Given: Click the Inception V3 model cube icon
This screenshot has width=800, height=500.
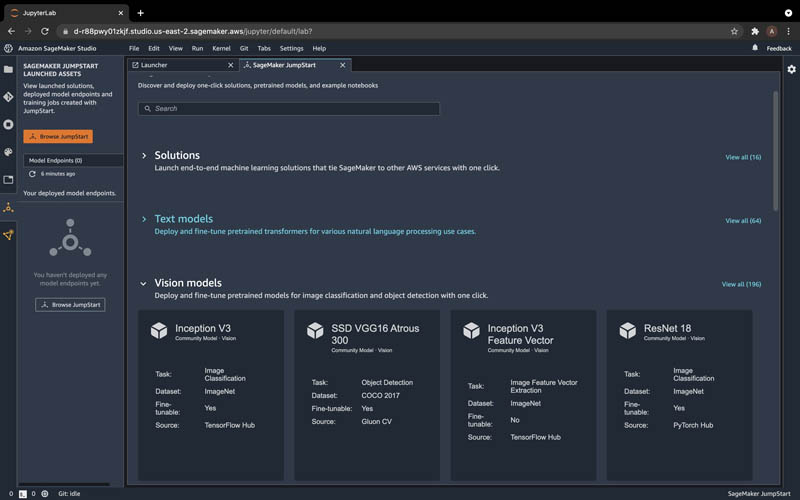Looking at the screenshot, I should click(159, 331).
